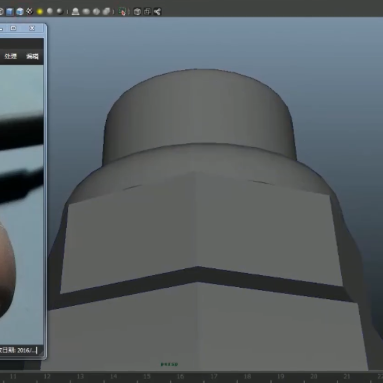Toggle the Isolate Select icon
The height and width of the screenshot is (383, 383).
(x=122, y=12)
